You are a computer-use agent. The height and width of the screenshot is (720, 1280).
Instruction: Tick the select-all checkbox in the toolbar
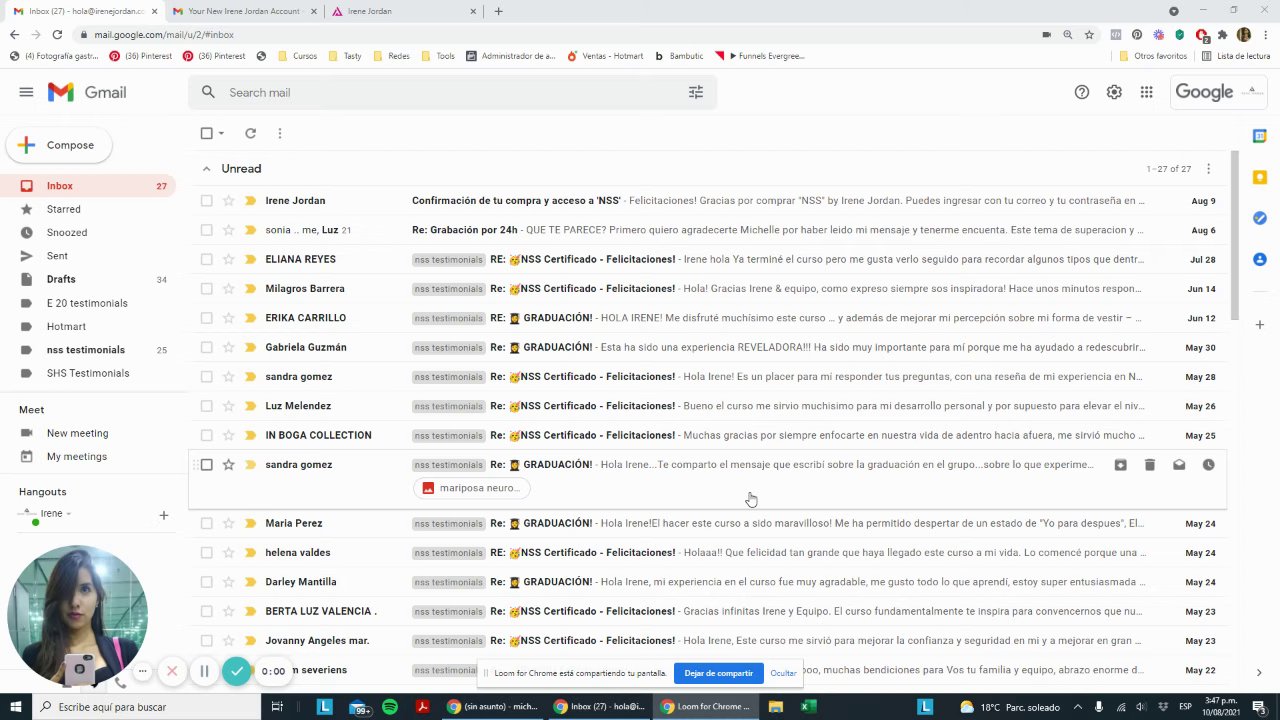tap(206, 133)
